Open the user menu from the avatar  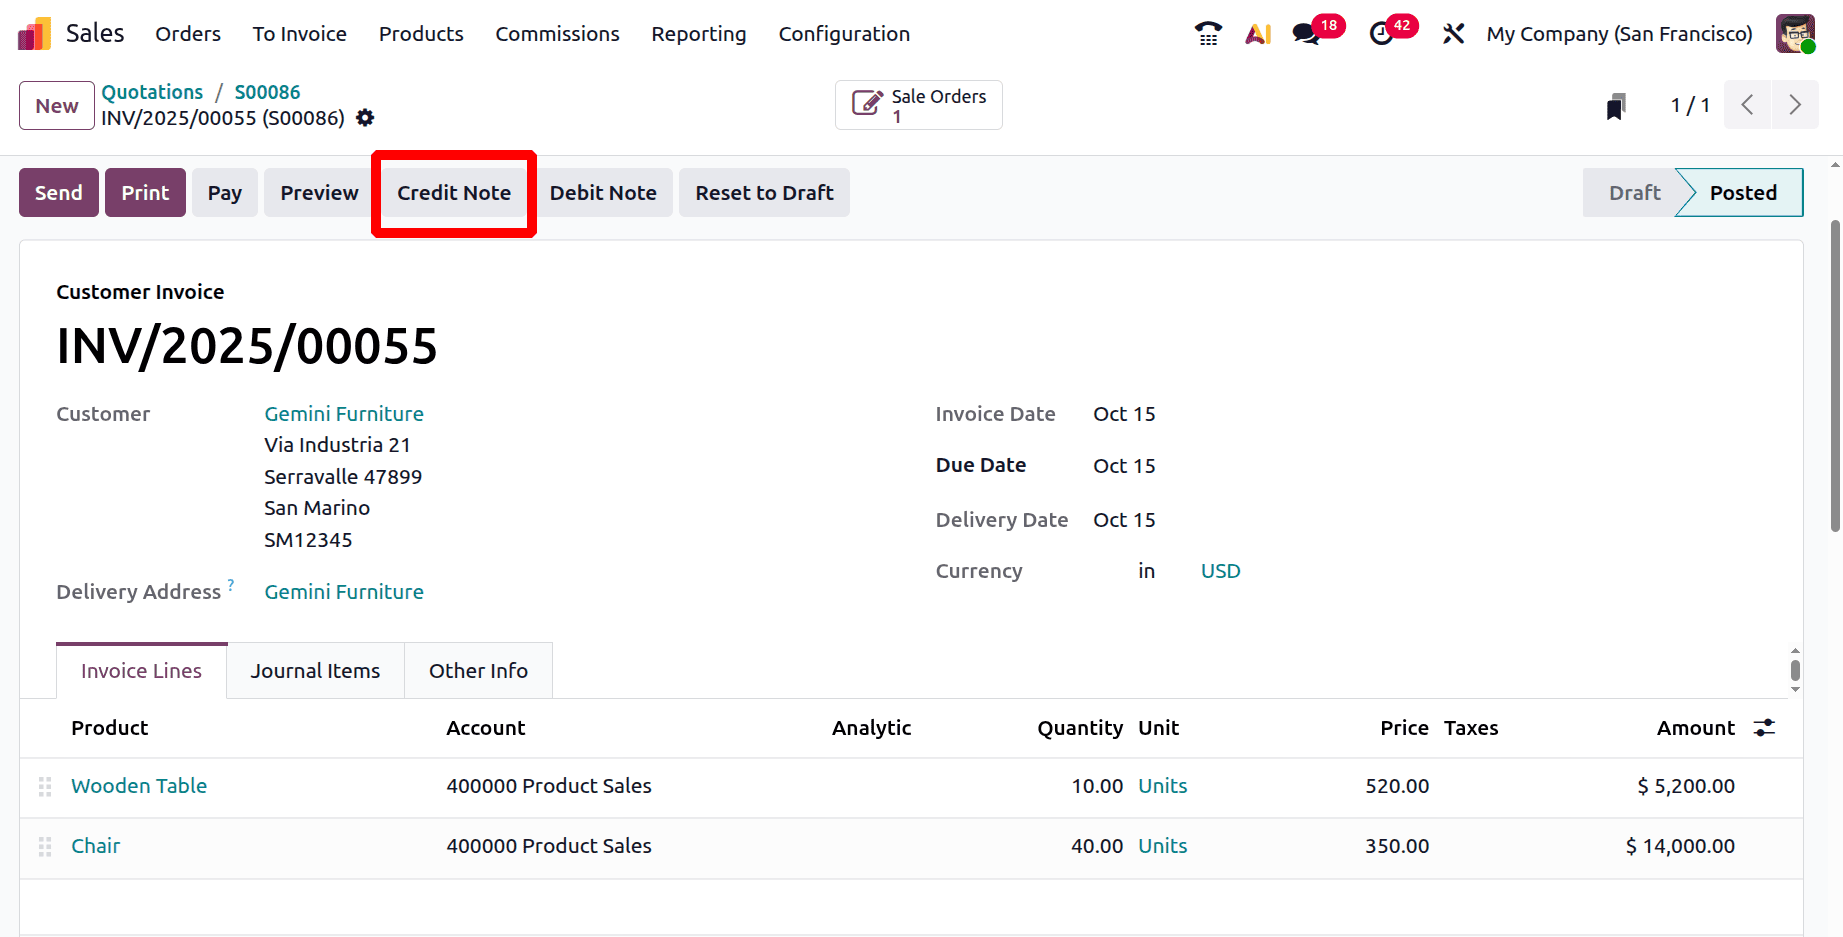pos(1795,33)
